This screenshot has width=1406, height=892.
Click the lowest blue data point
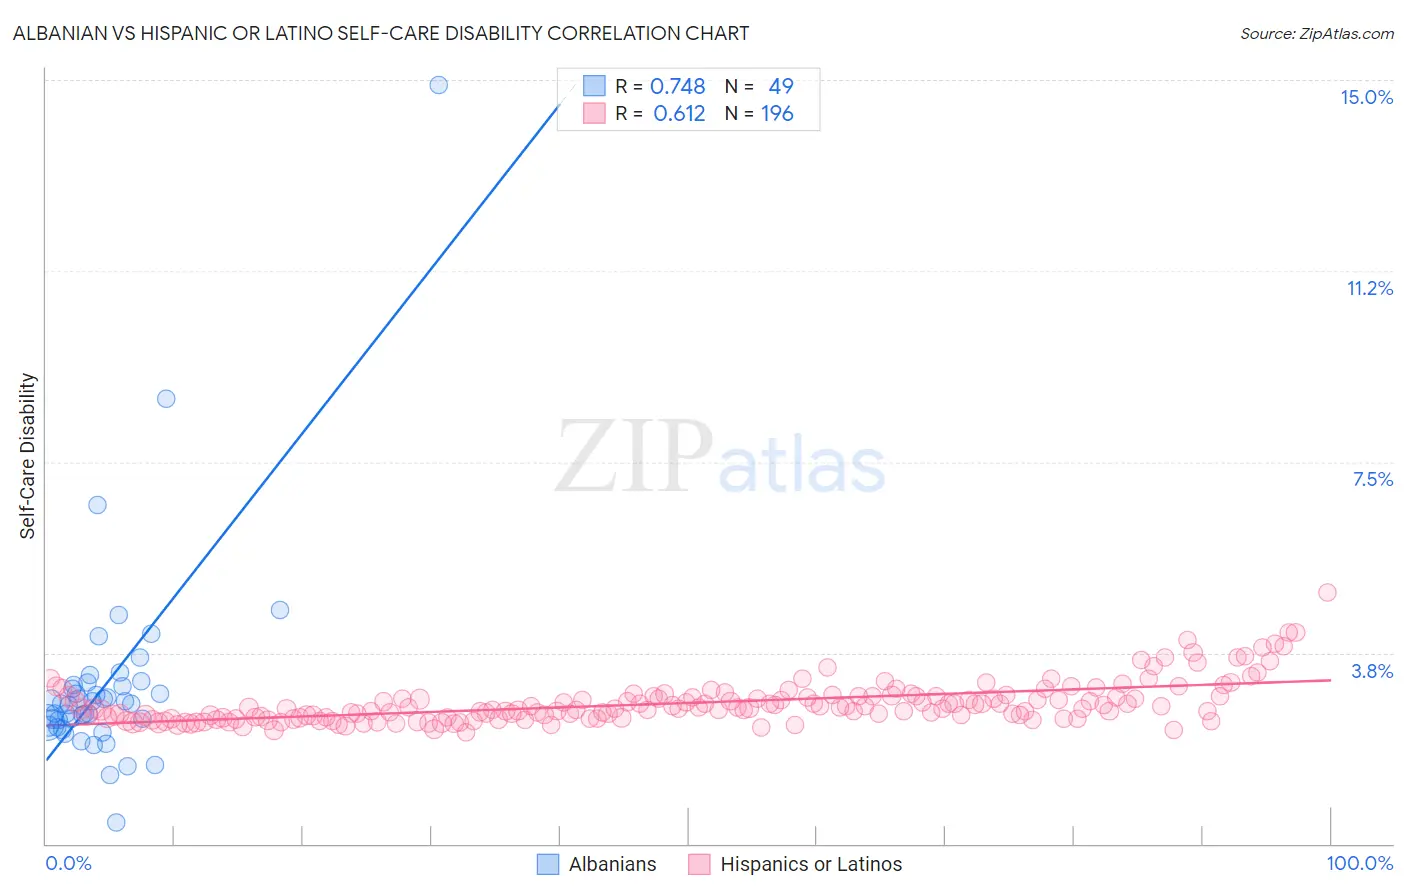coord(116,822)
